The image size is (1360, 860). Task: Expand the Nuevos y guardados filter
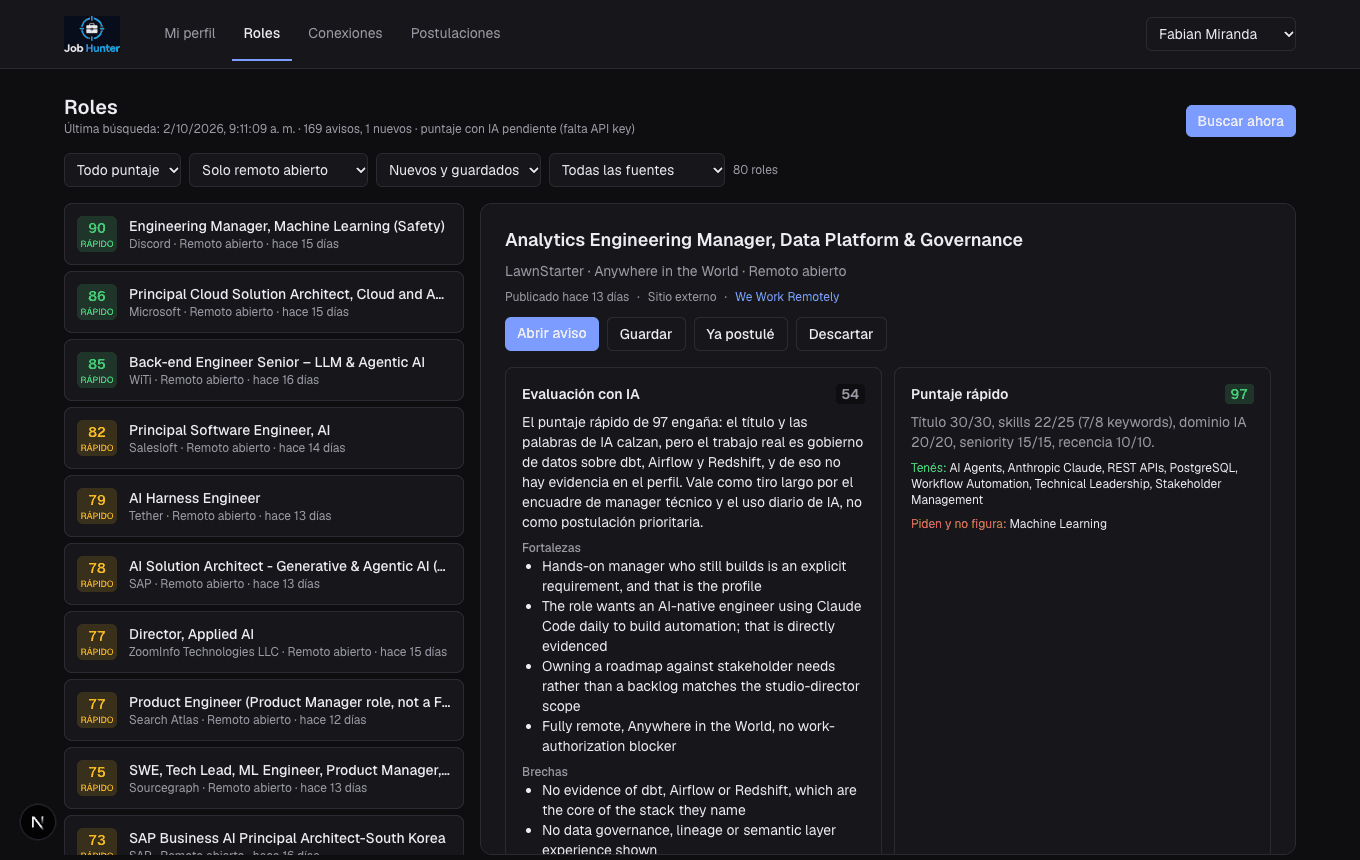click(458, 170)
